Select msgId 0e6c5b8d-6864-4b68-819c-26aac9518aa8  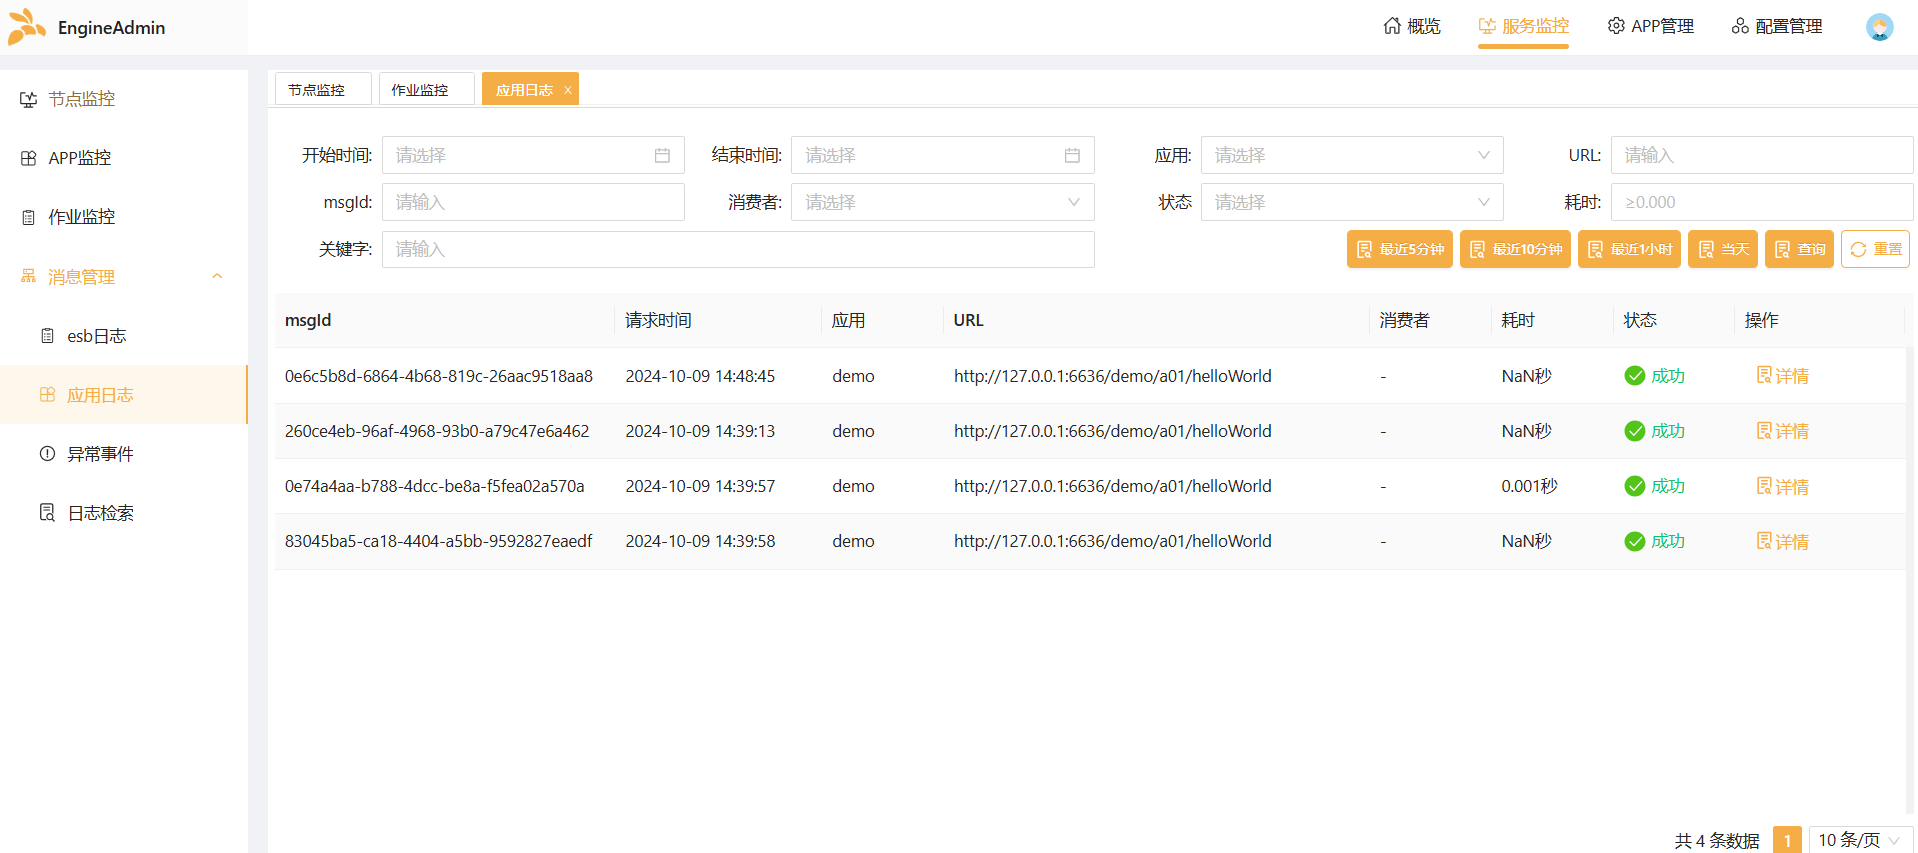click(x=439, y=376)
